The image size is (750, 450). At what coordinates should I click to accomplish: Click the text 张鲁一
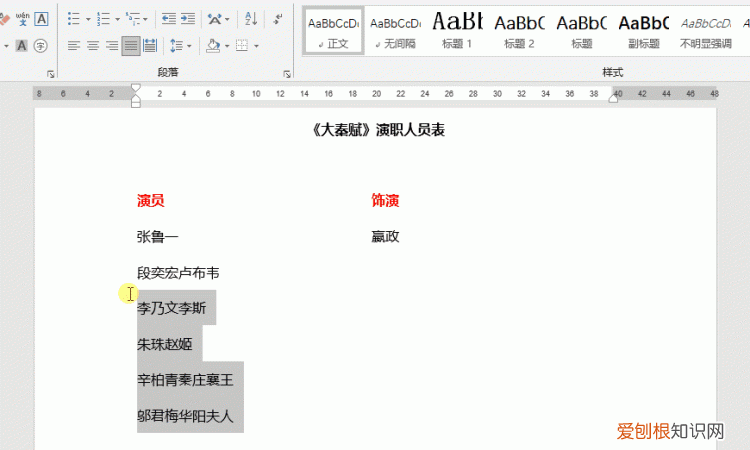click(x=157, y=237)
